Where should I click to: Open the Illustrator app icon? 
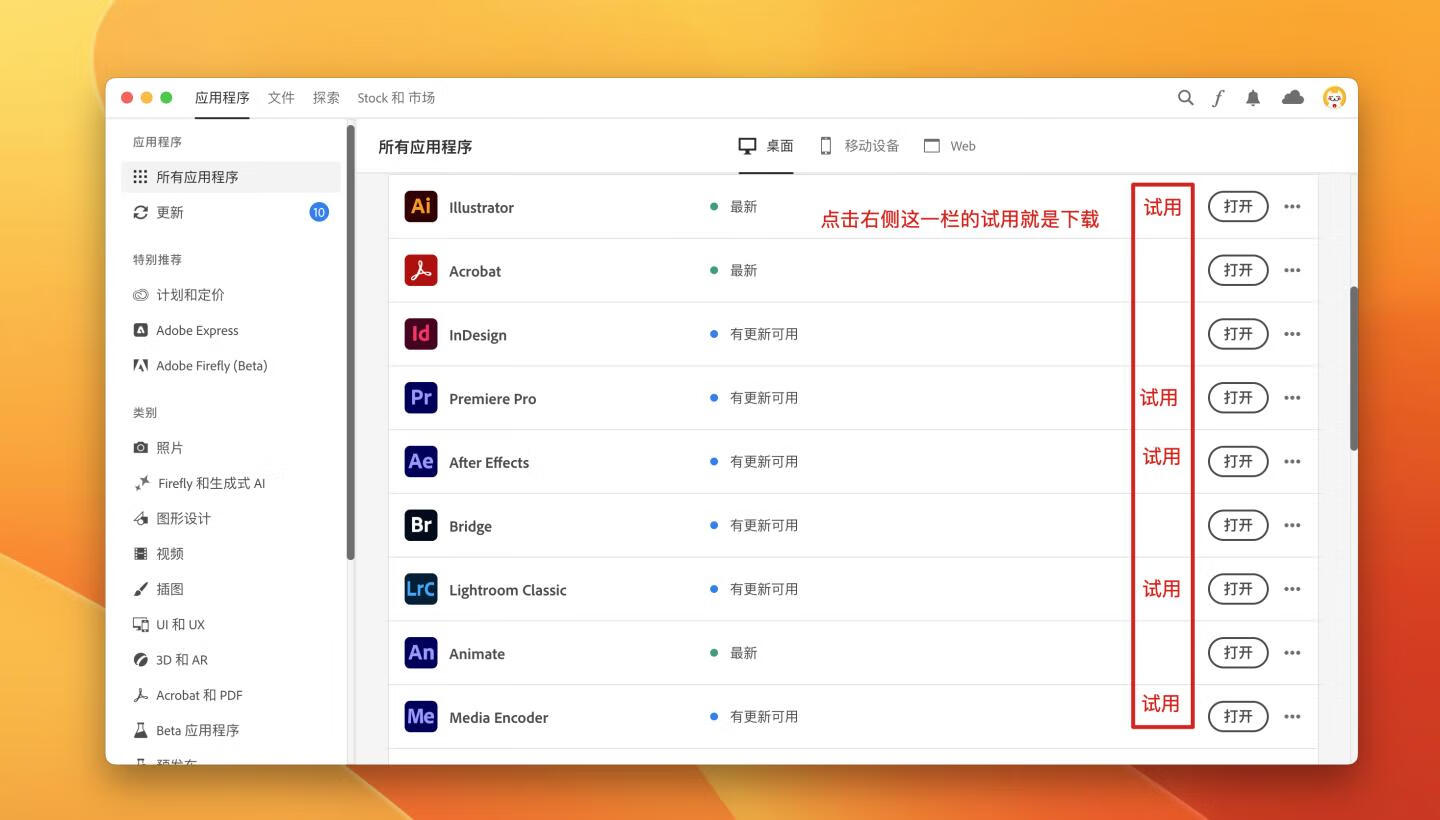(x=420, y=206)
